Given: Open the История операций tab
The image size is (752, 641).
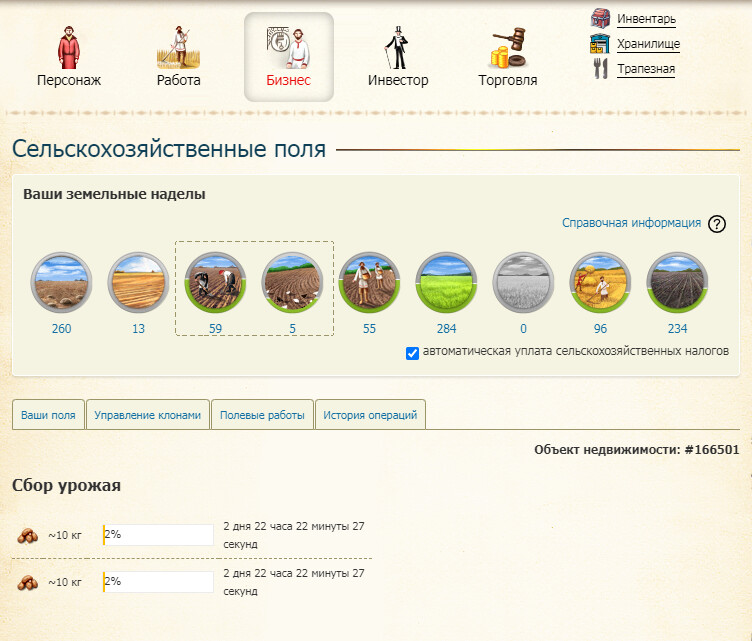Looking at the screenshot, I should [371, 415].
